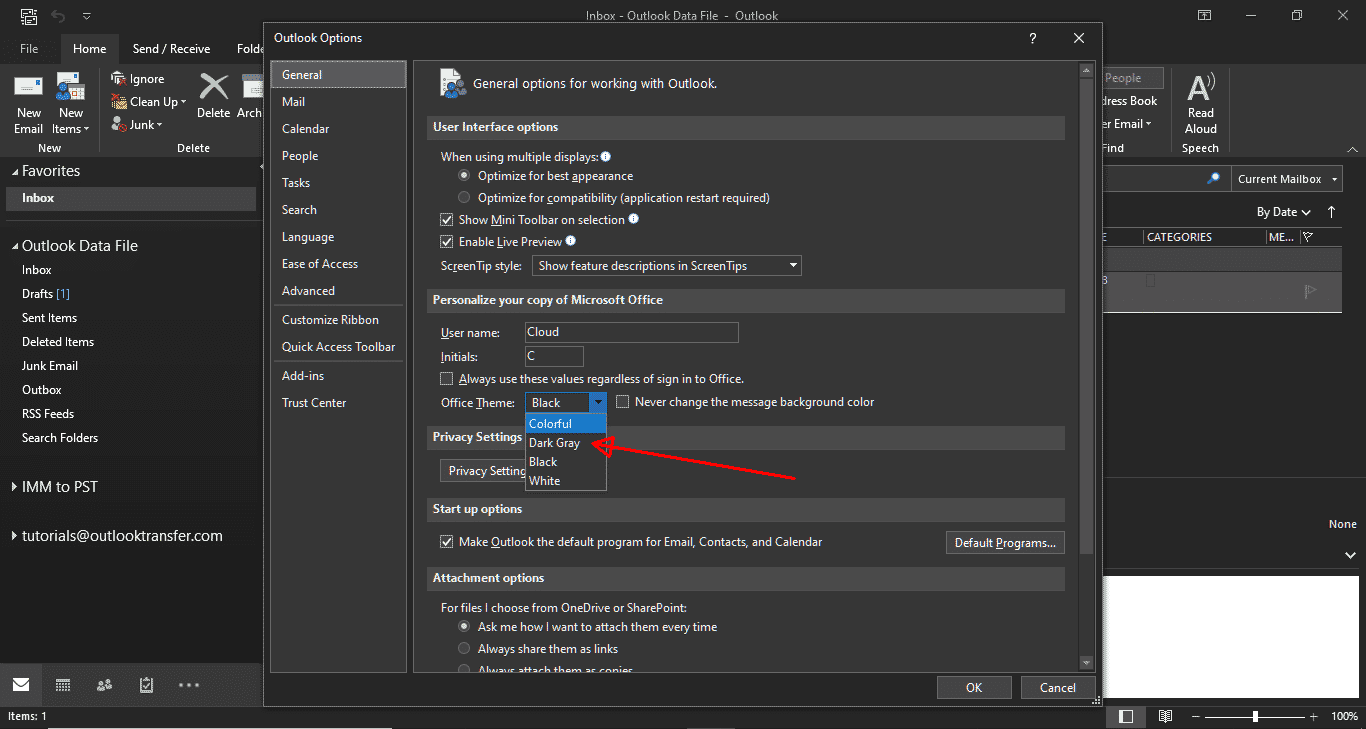Open the Trust Center options category
The width and height of the screenshot is (1366, 729).
pos(338,403)
